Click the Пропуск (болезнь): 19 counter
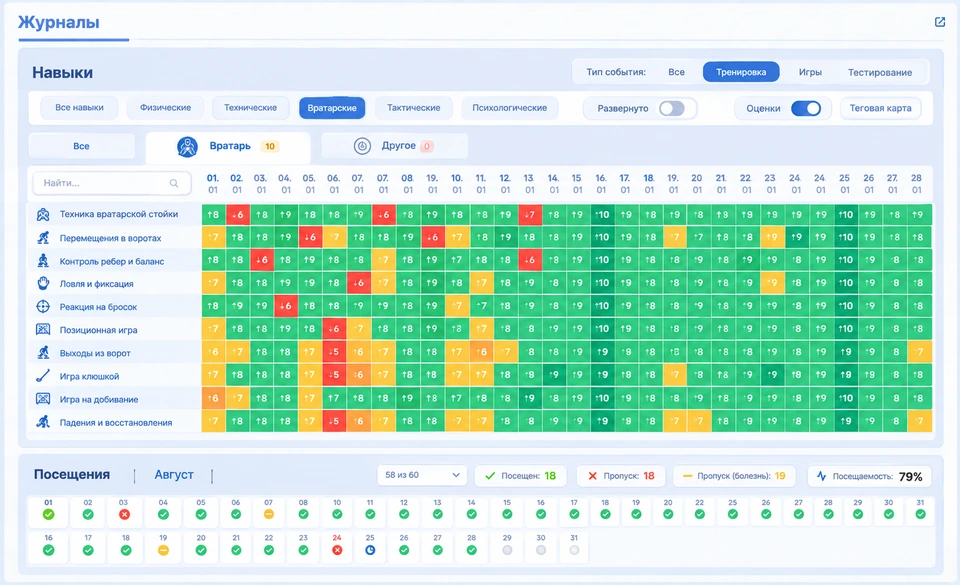The image size is (960, 585). pyautogui.click(x=734, y=475)
